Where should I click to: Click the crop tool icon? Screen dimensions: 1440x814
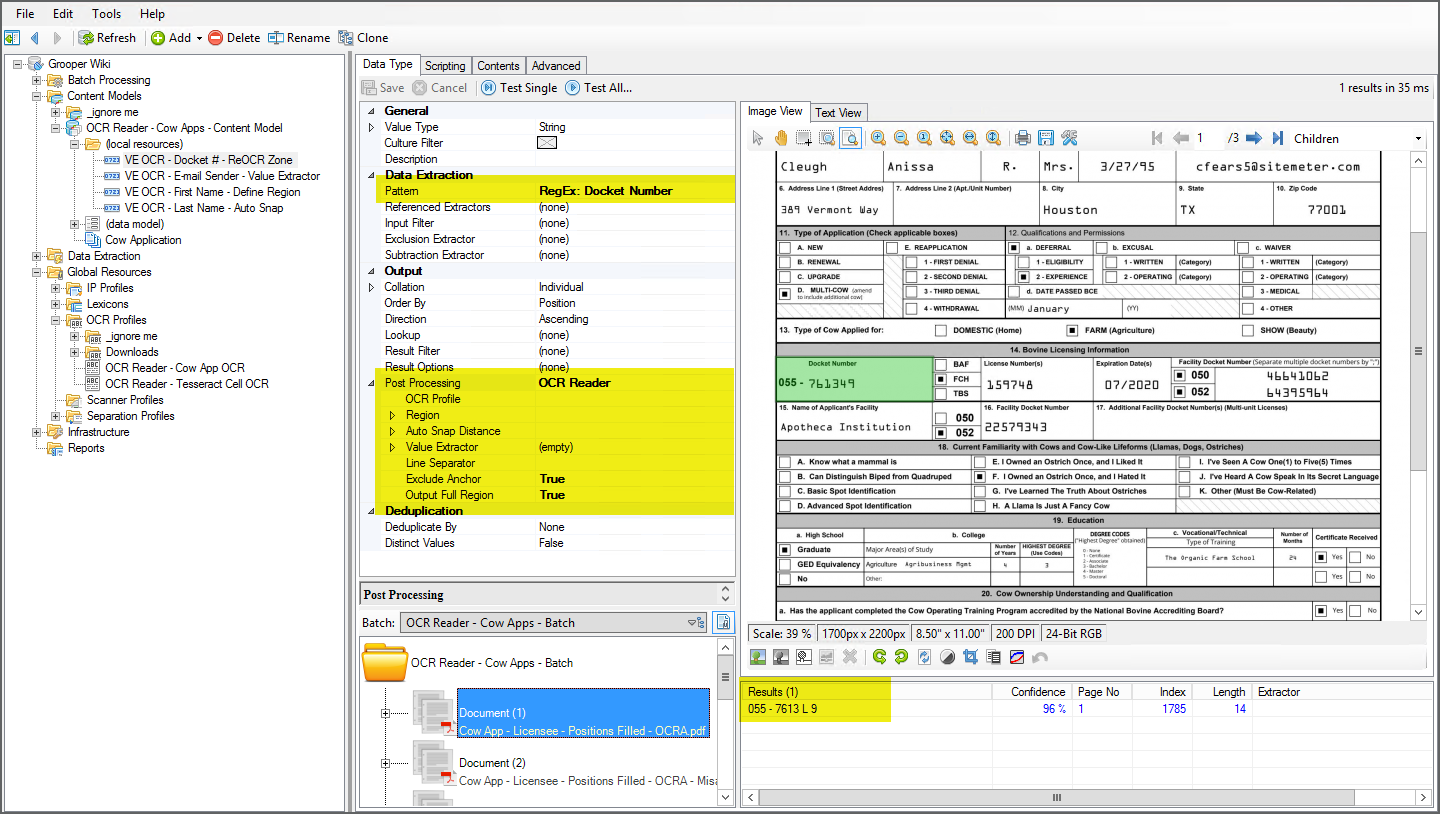pos(970,657)
